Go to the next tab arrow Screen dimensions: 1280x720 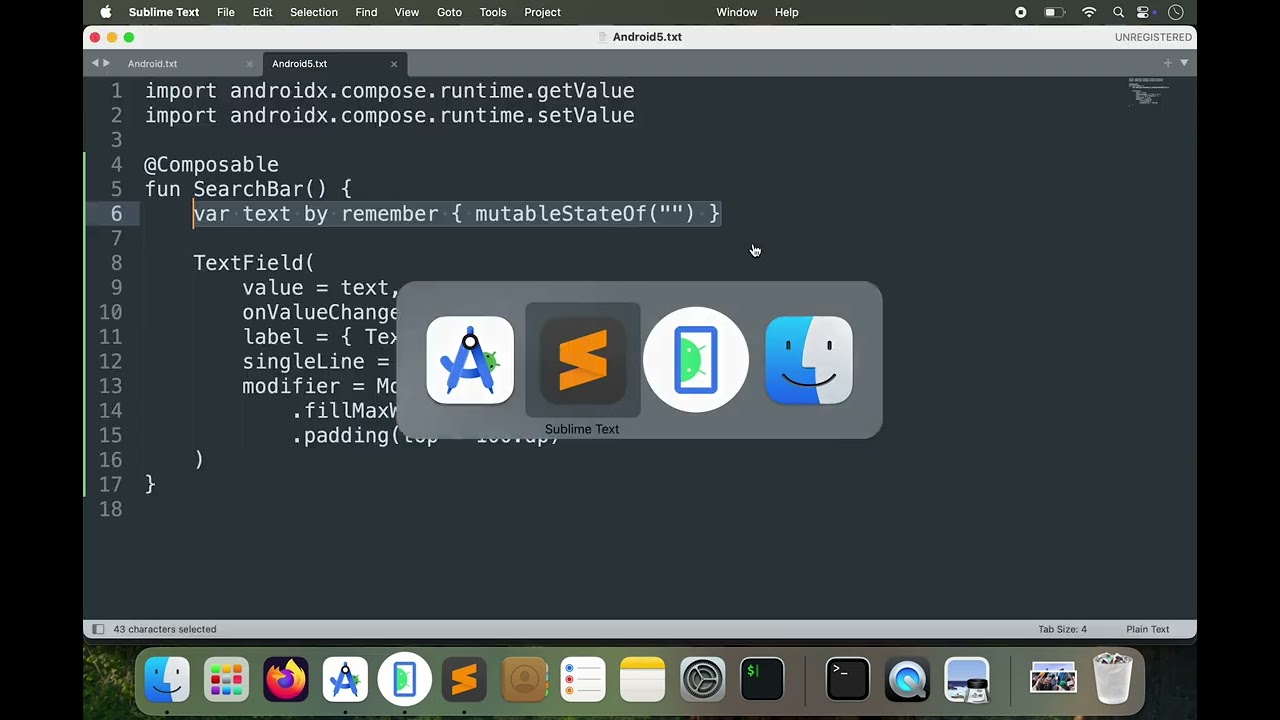106,63
